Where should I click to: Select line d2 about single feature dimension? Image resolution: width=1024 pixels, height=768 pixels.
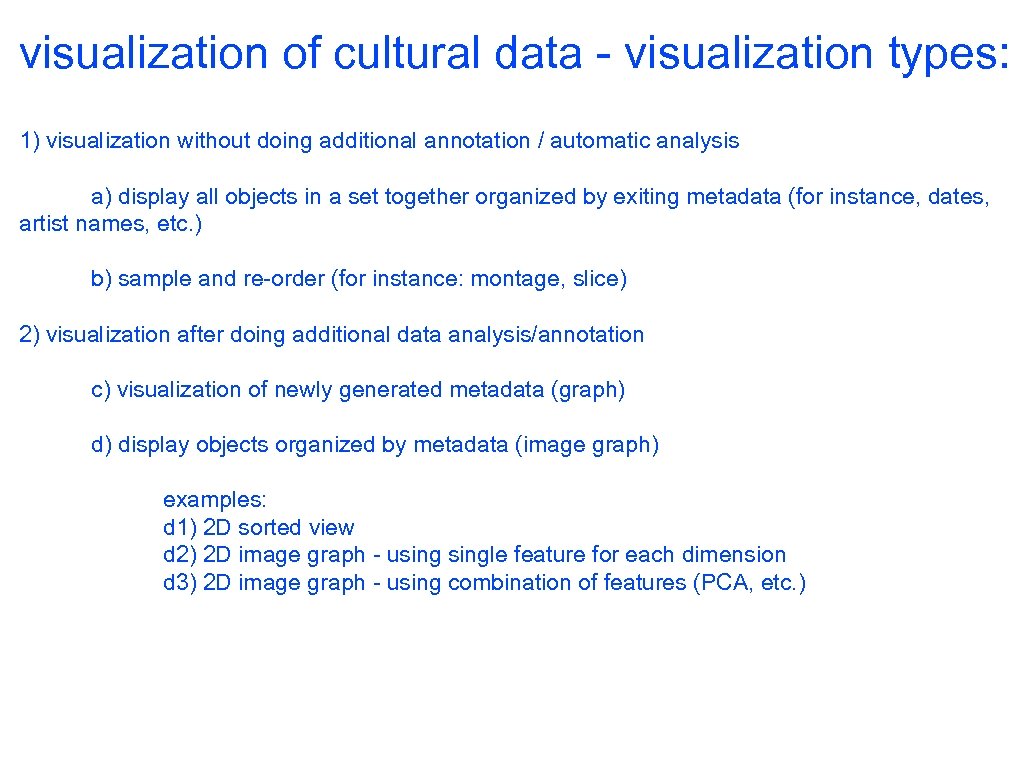coord(475,555)
